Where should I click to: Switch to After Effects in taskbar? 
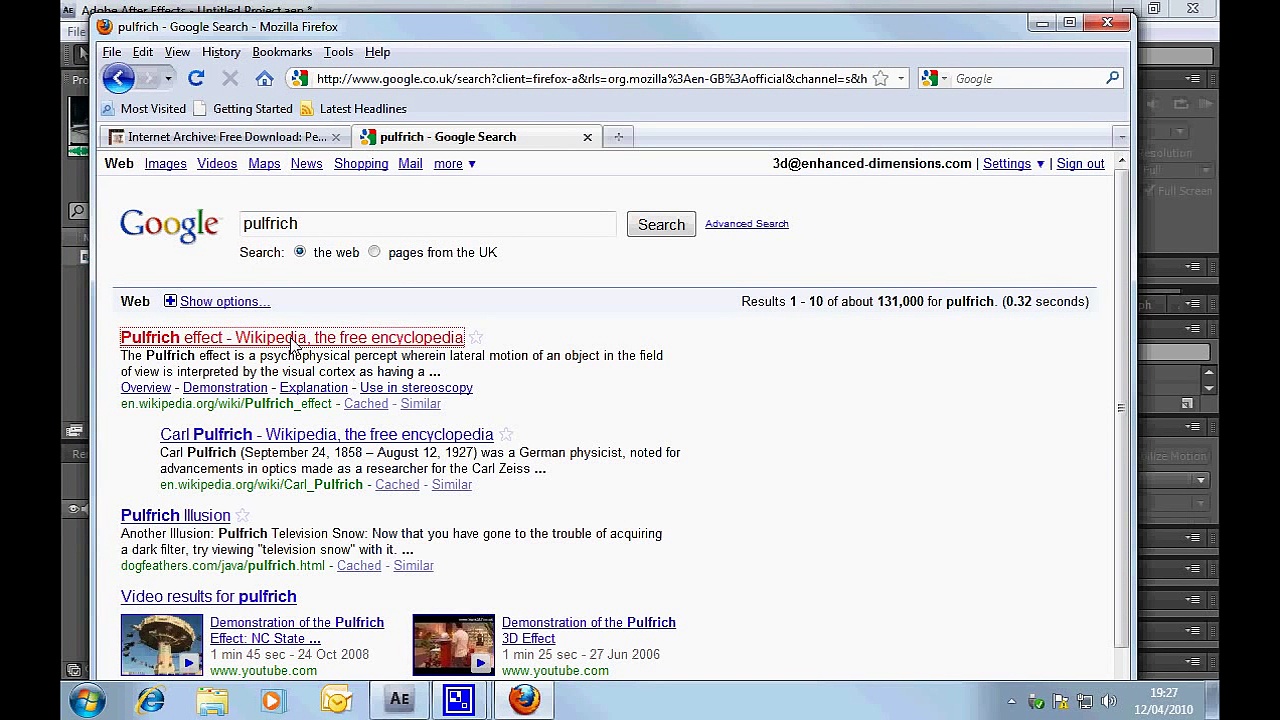(x=399, y=700)
